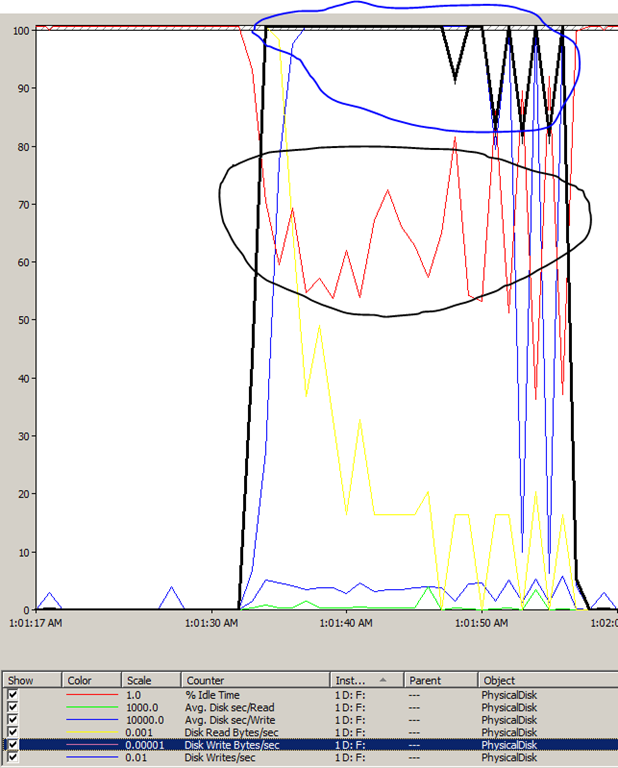This screenshot has height=768, width=618.
Task: Click the 1:01:40 AM time axis label
Action: click(x=346, y=623)
